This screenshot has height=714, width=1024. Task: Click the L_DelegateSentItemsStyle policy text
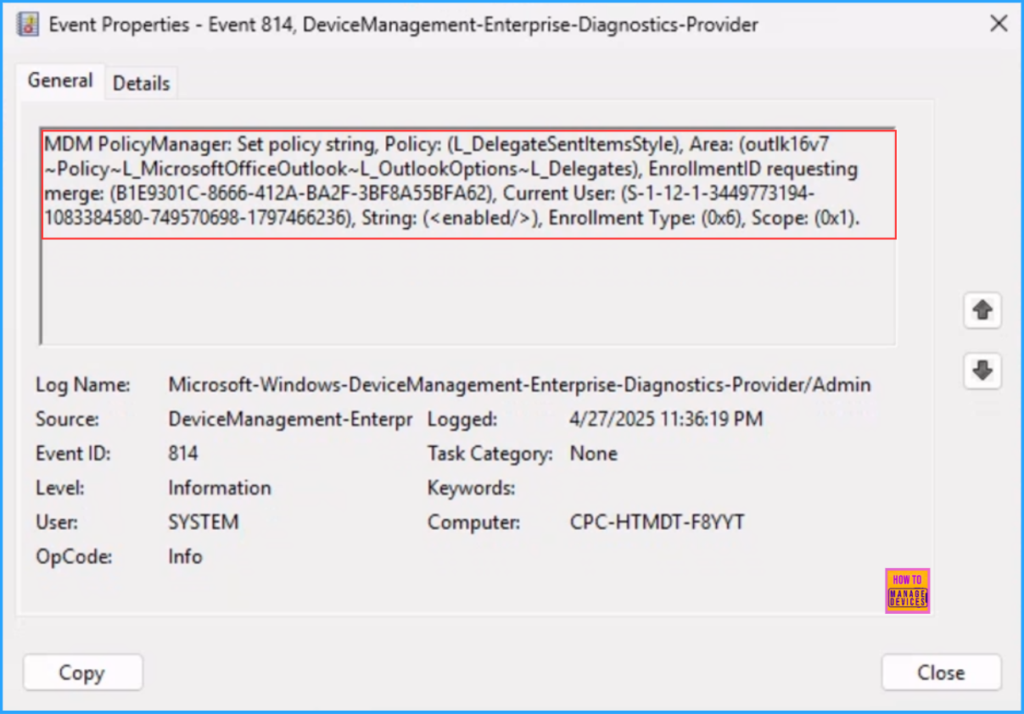pos(564,144)
